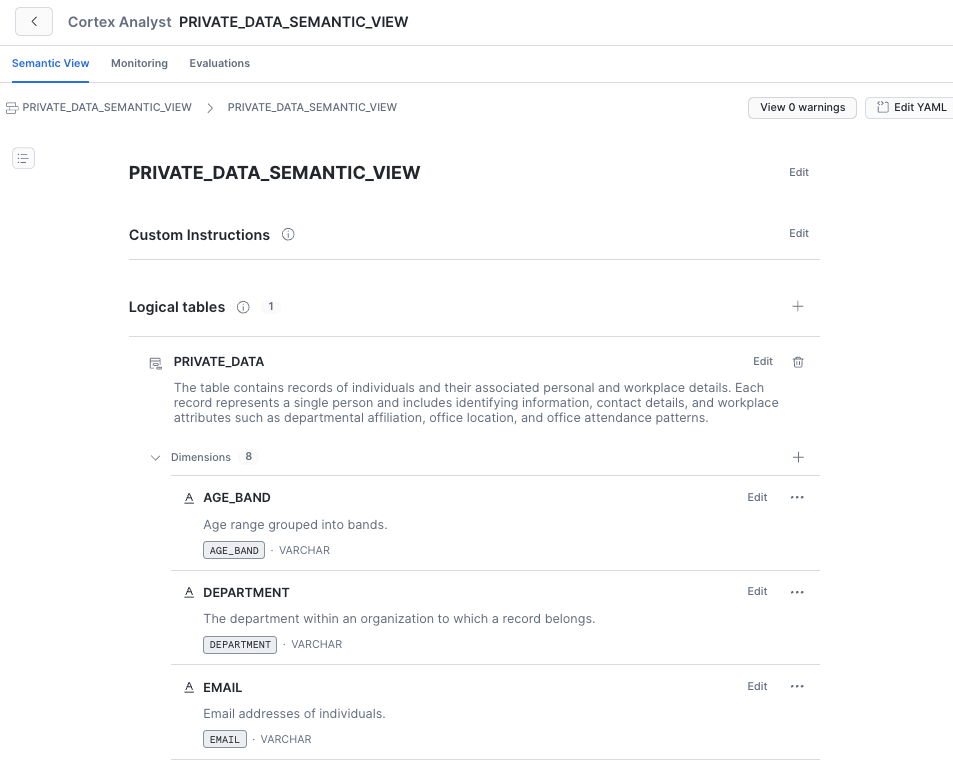Open EMAIL more options menu

coord(797,686)
